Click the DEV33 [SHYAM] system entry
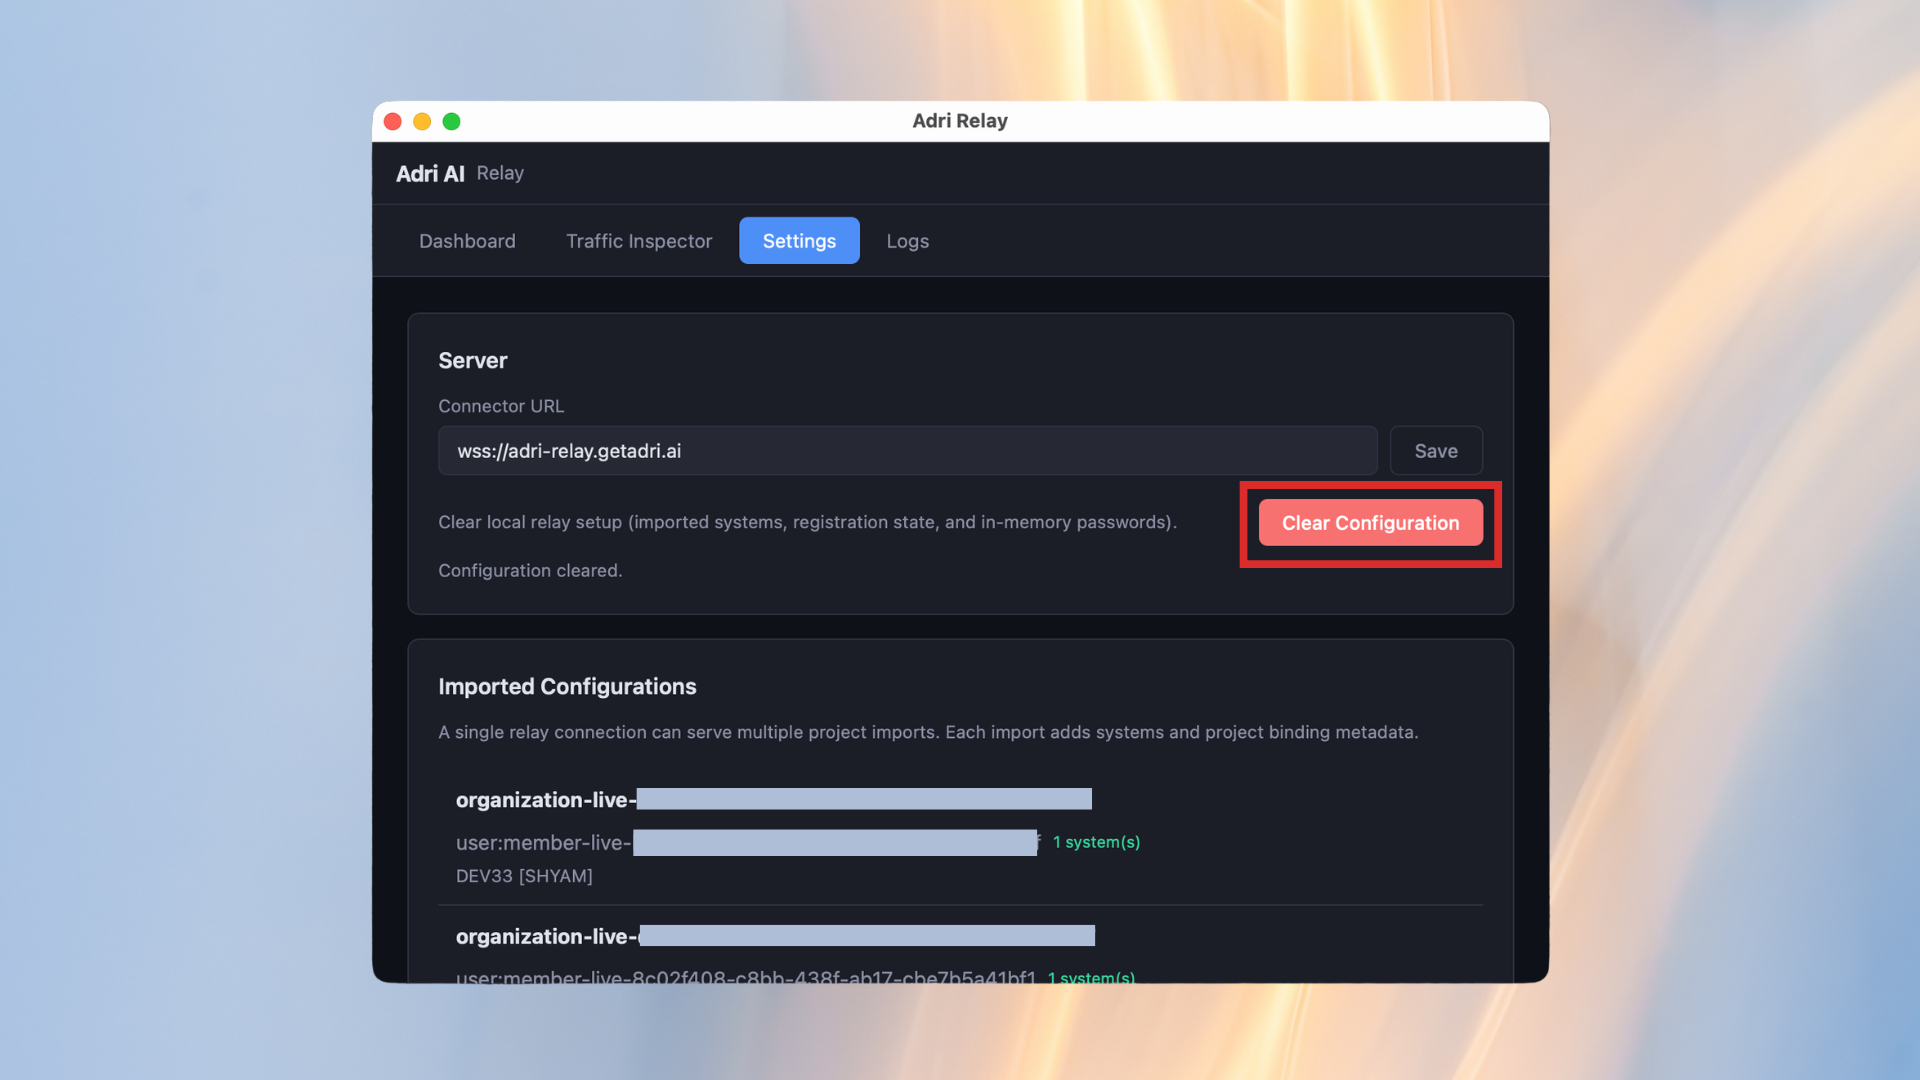 click(x=524, y=876)
